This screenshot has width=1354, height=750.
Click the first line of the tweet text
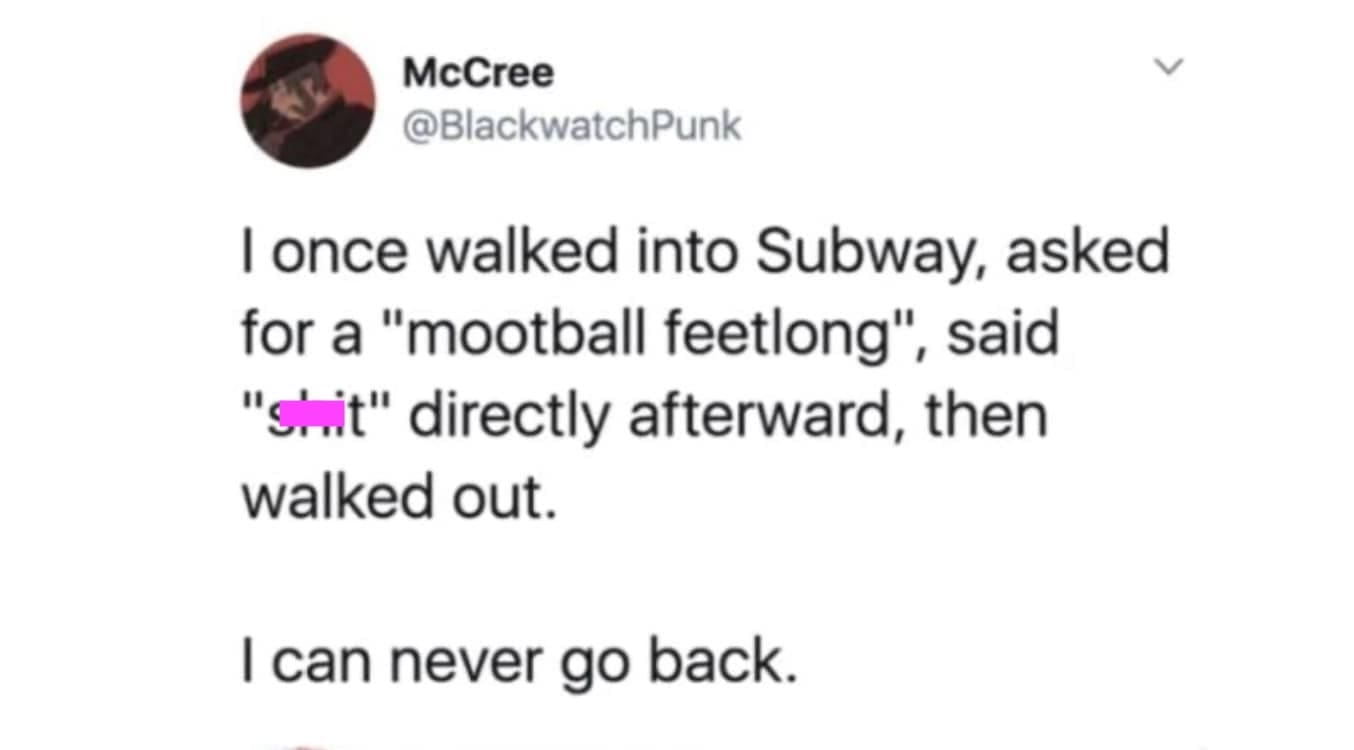coord(700,250)
